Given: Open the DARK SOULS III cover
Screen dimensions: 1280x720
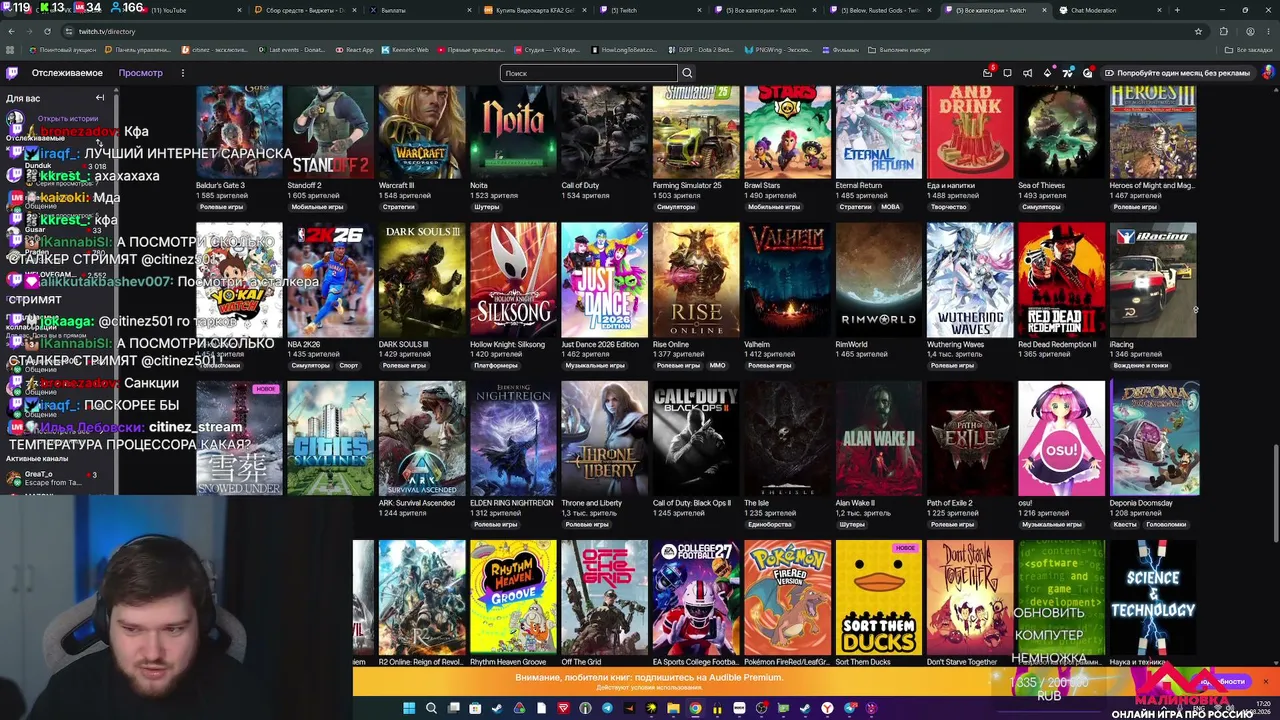Looking at the screenshot, I should pos(422,280).
